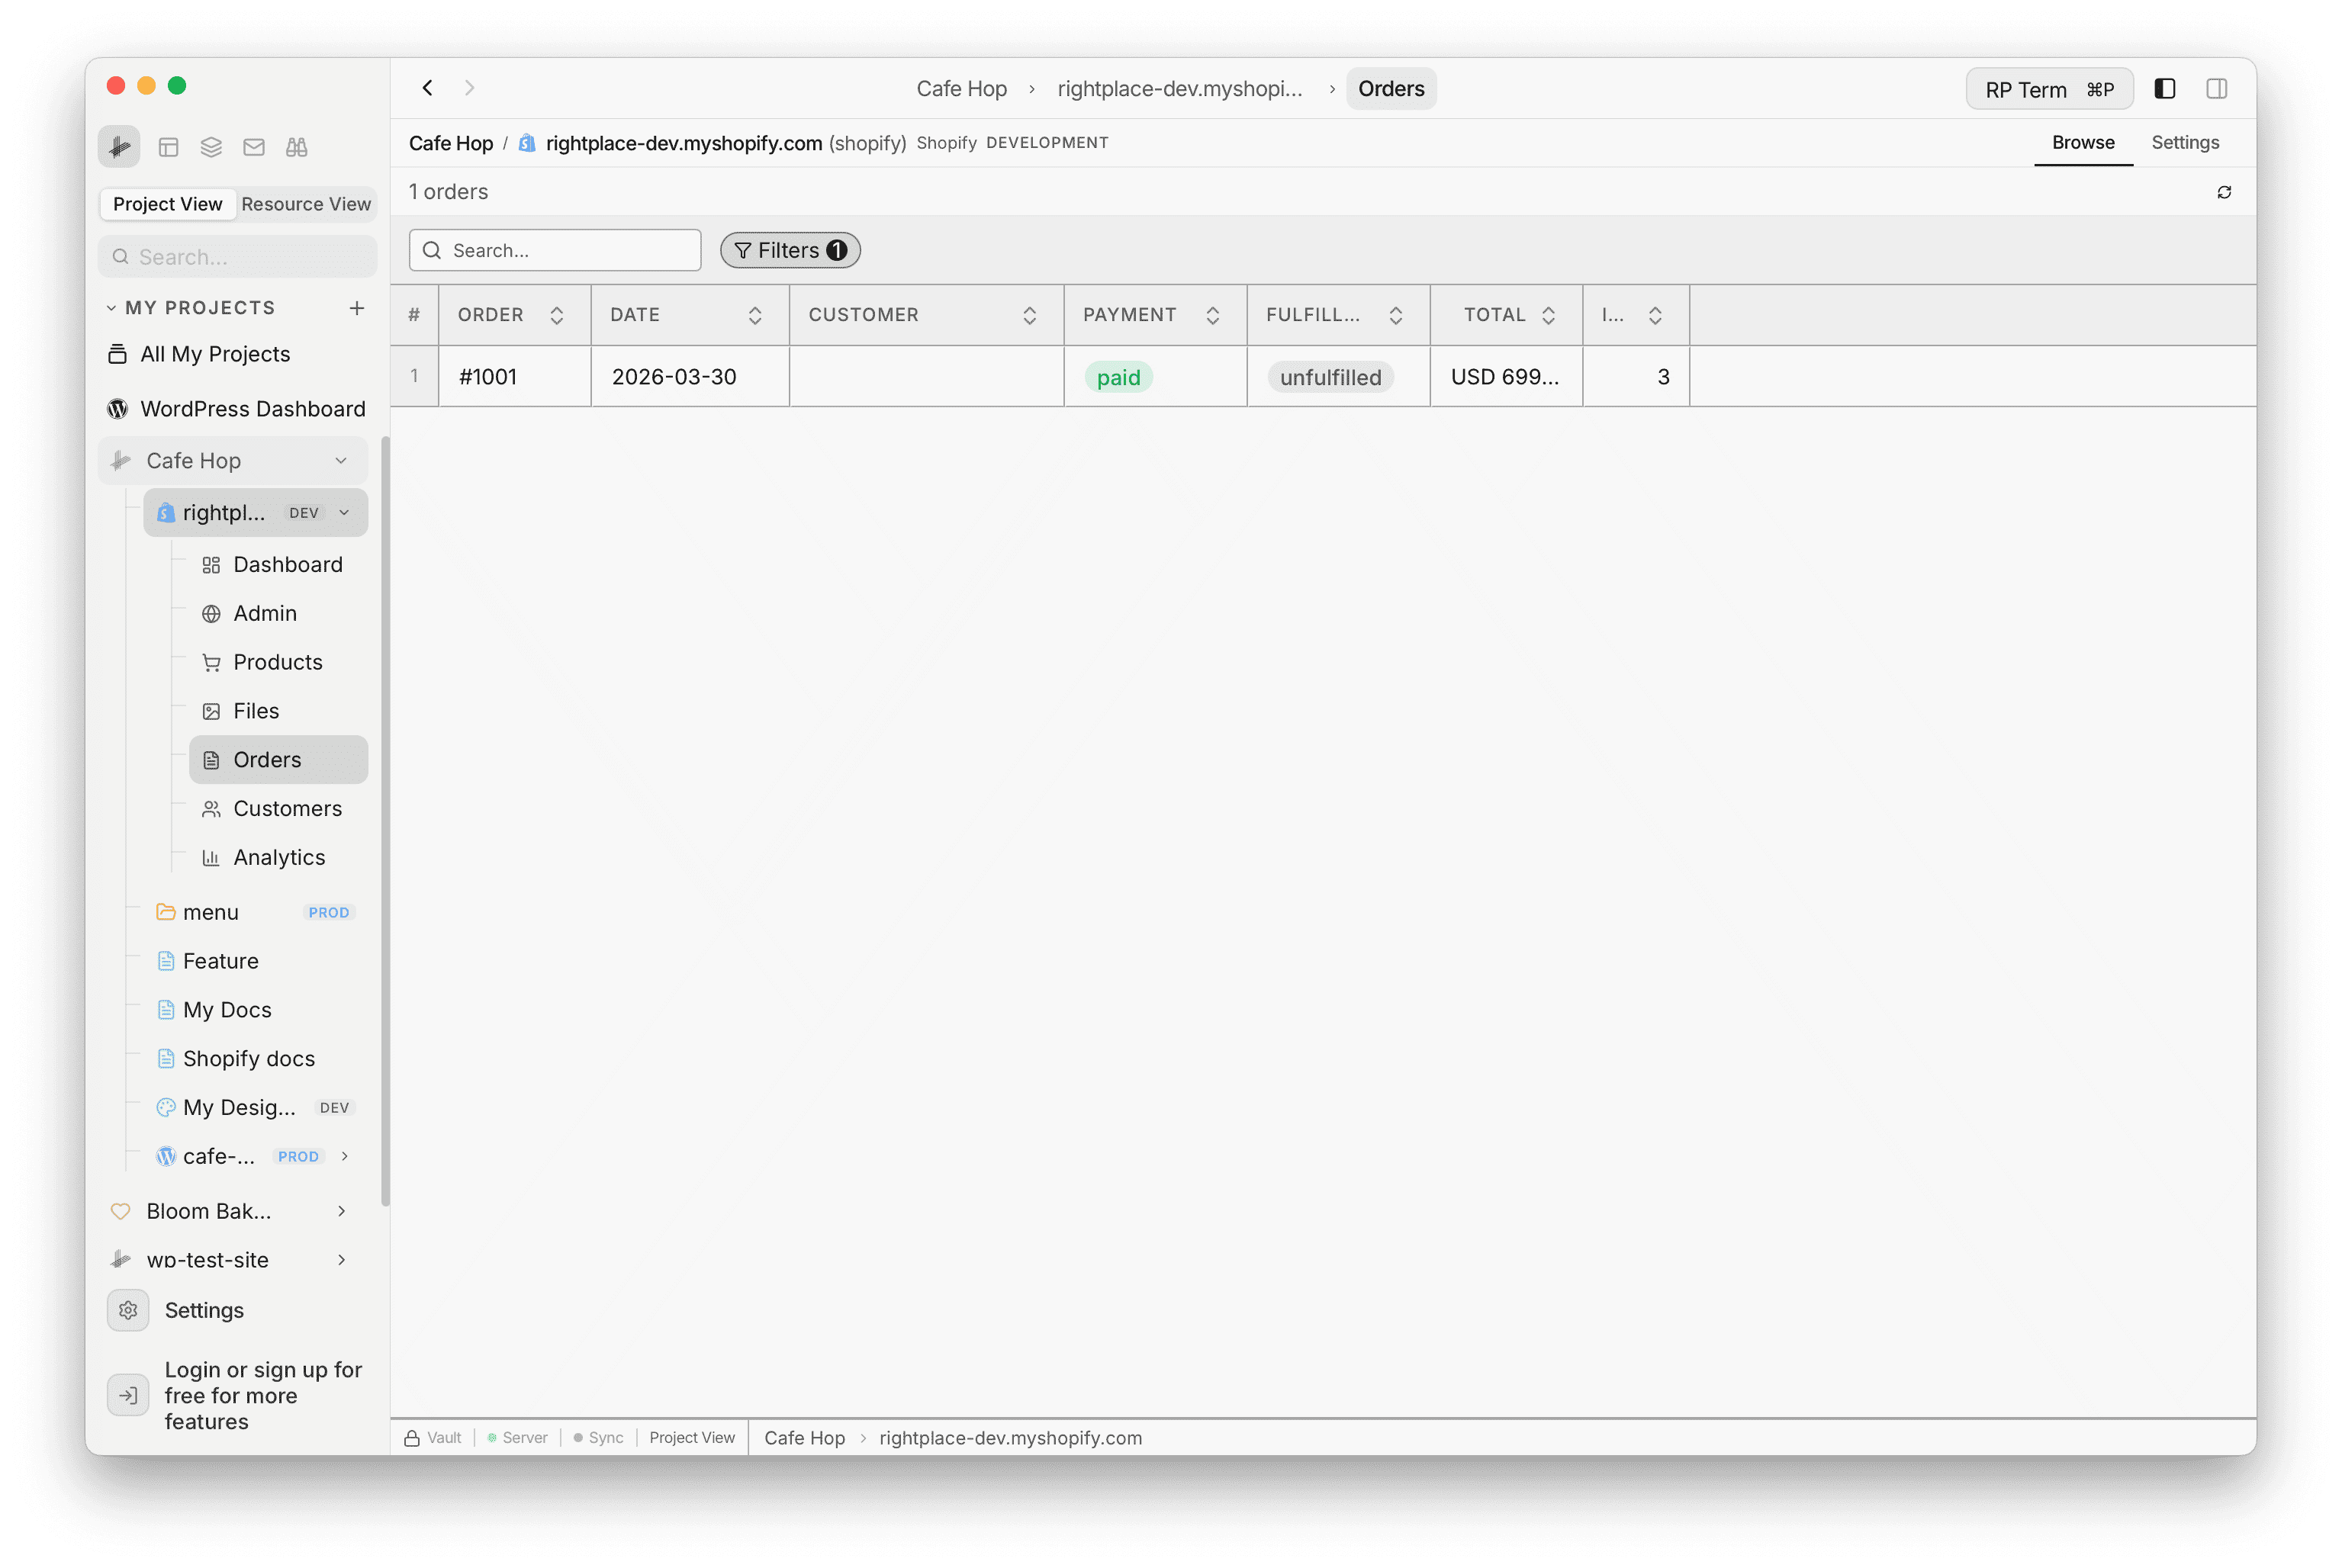Switch to the Settings tab
This screenshot has width=2342, height=1568.
pyautogui.click(x=2185, y=142)
